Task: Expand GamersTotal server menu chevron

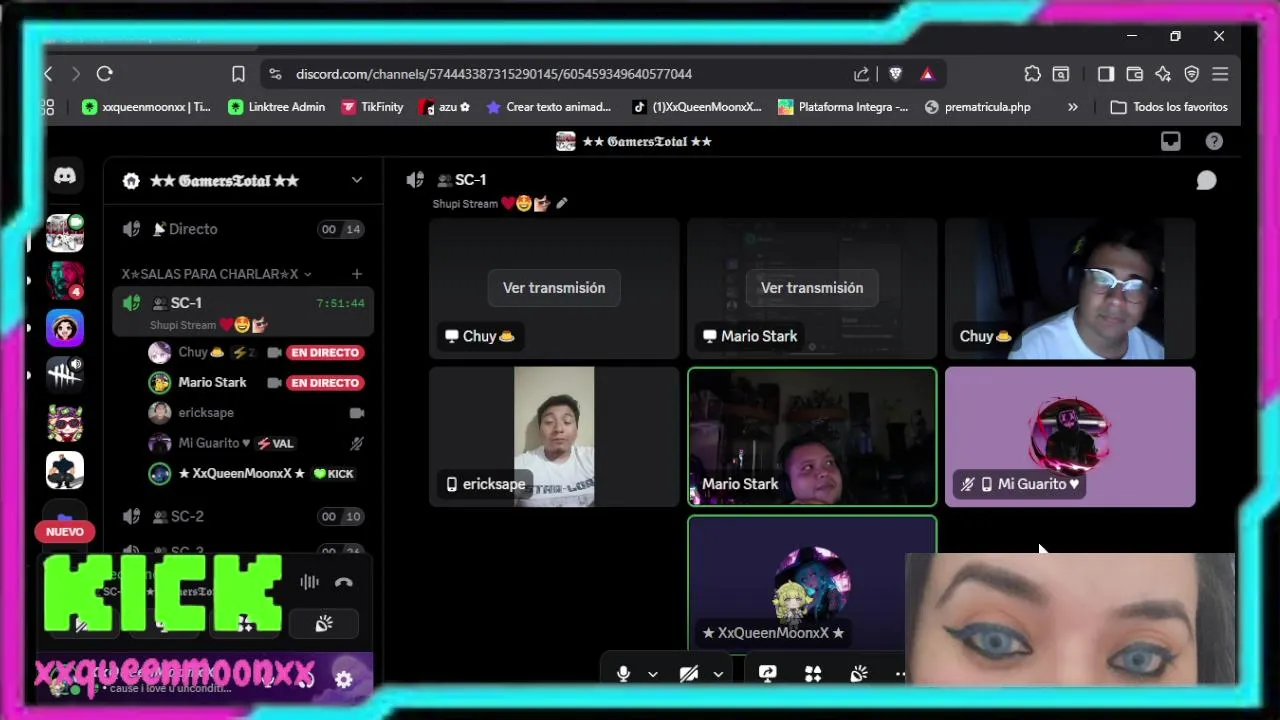Action: pos(357,180)
